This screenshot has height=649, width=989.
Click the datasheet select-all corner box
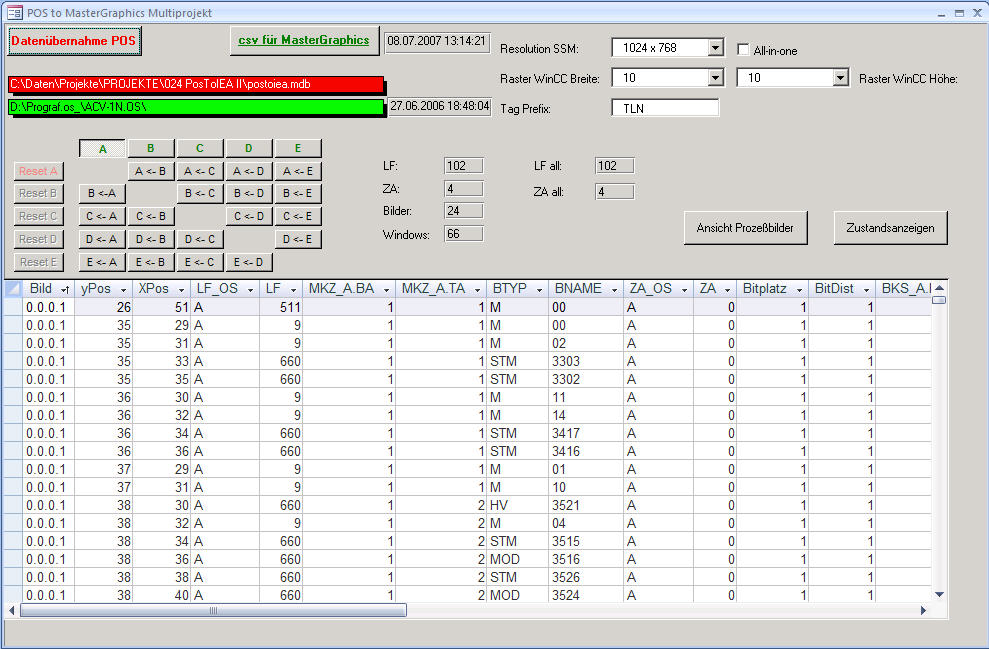[13, 288]
